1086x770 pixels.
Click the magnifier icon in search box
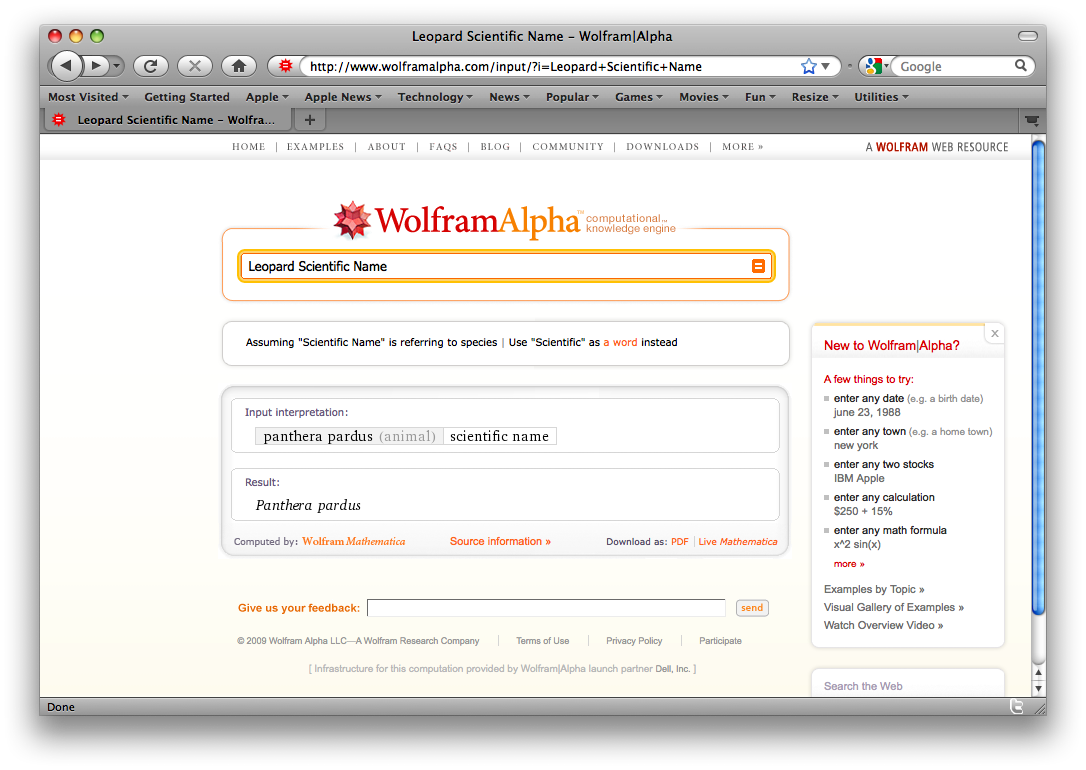[1021, 66]
